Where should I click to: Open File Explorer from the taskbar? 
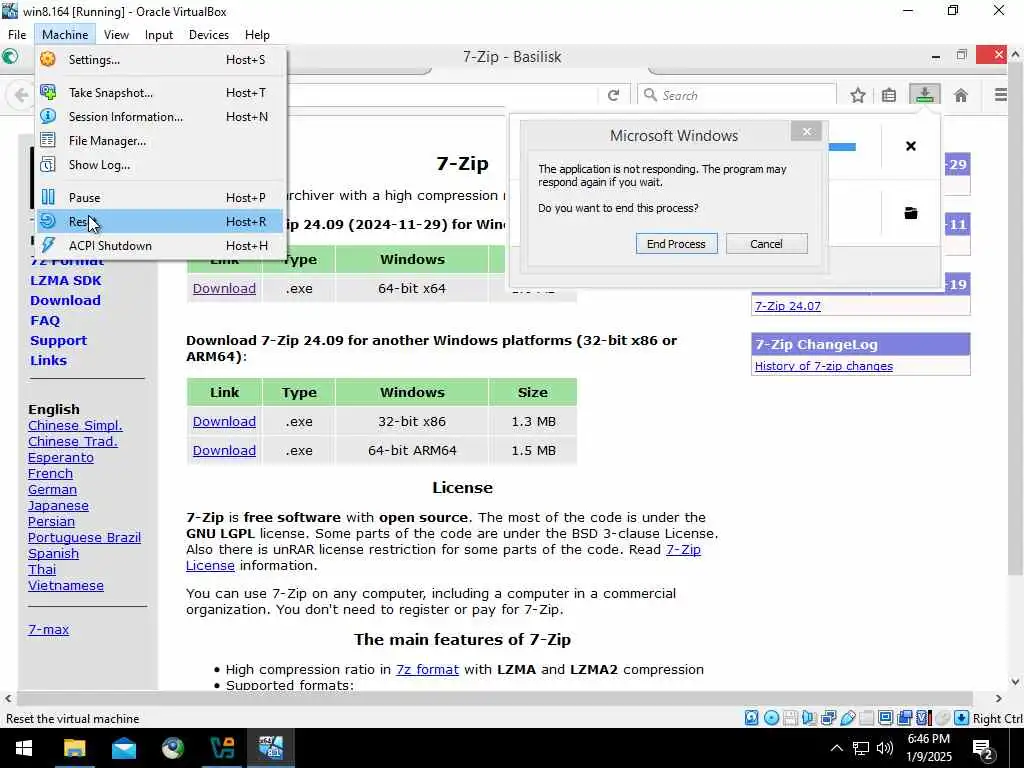click(x=74, y=748)
